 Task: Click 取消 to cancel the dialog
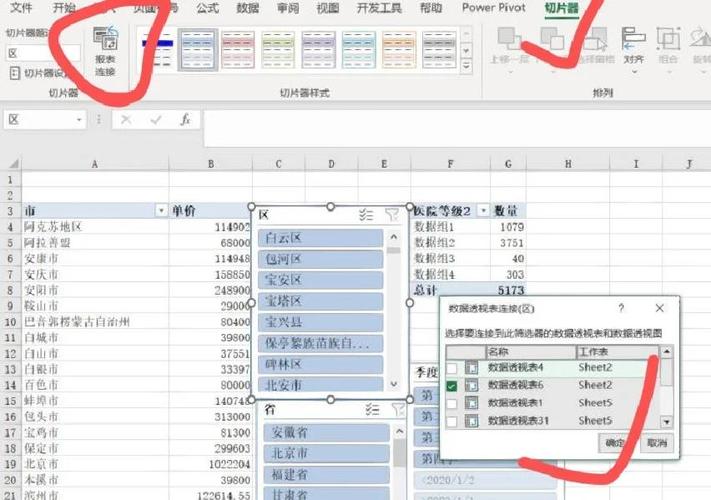655,442
